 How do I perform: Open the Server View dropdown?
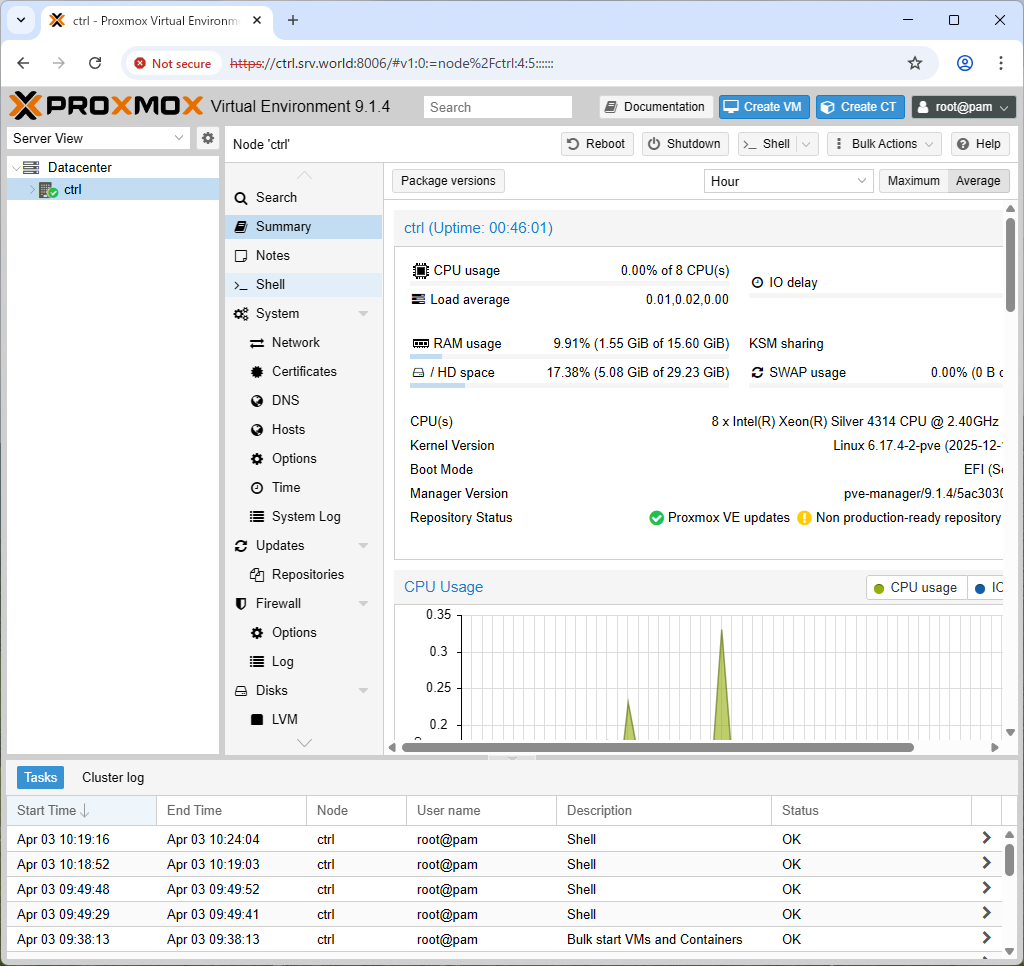tap(98, 138)
